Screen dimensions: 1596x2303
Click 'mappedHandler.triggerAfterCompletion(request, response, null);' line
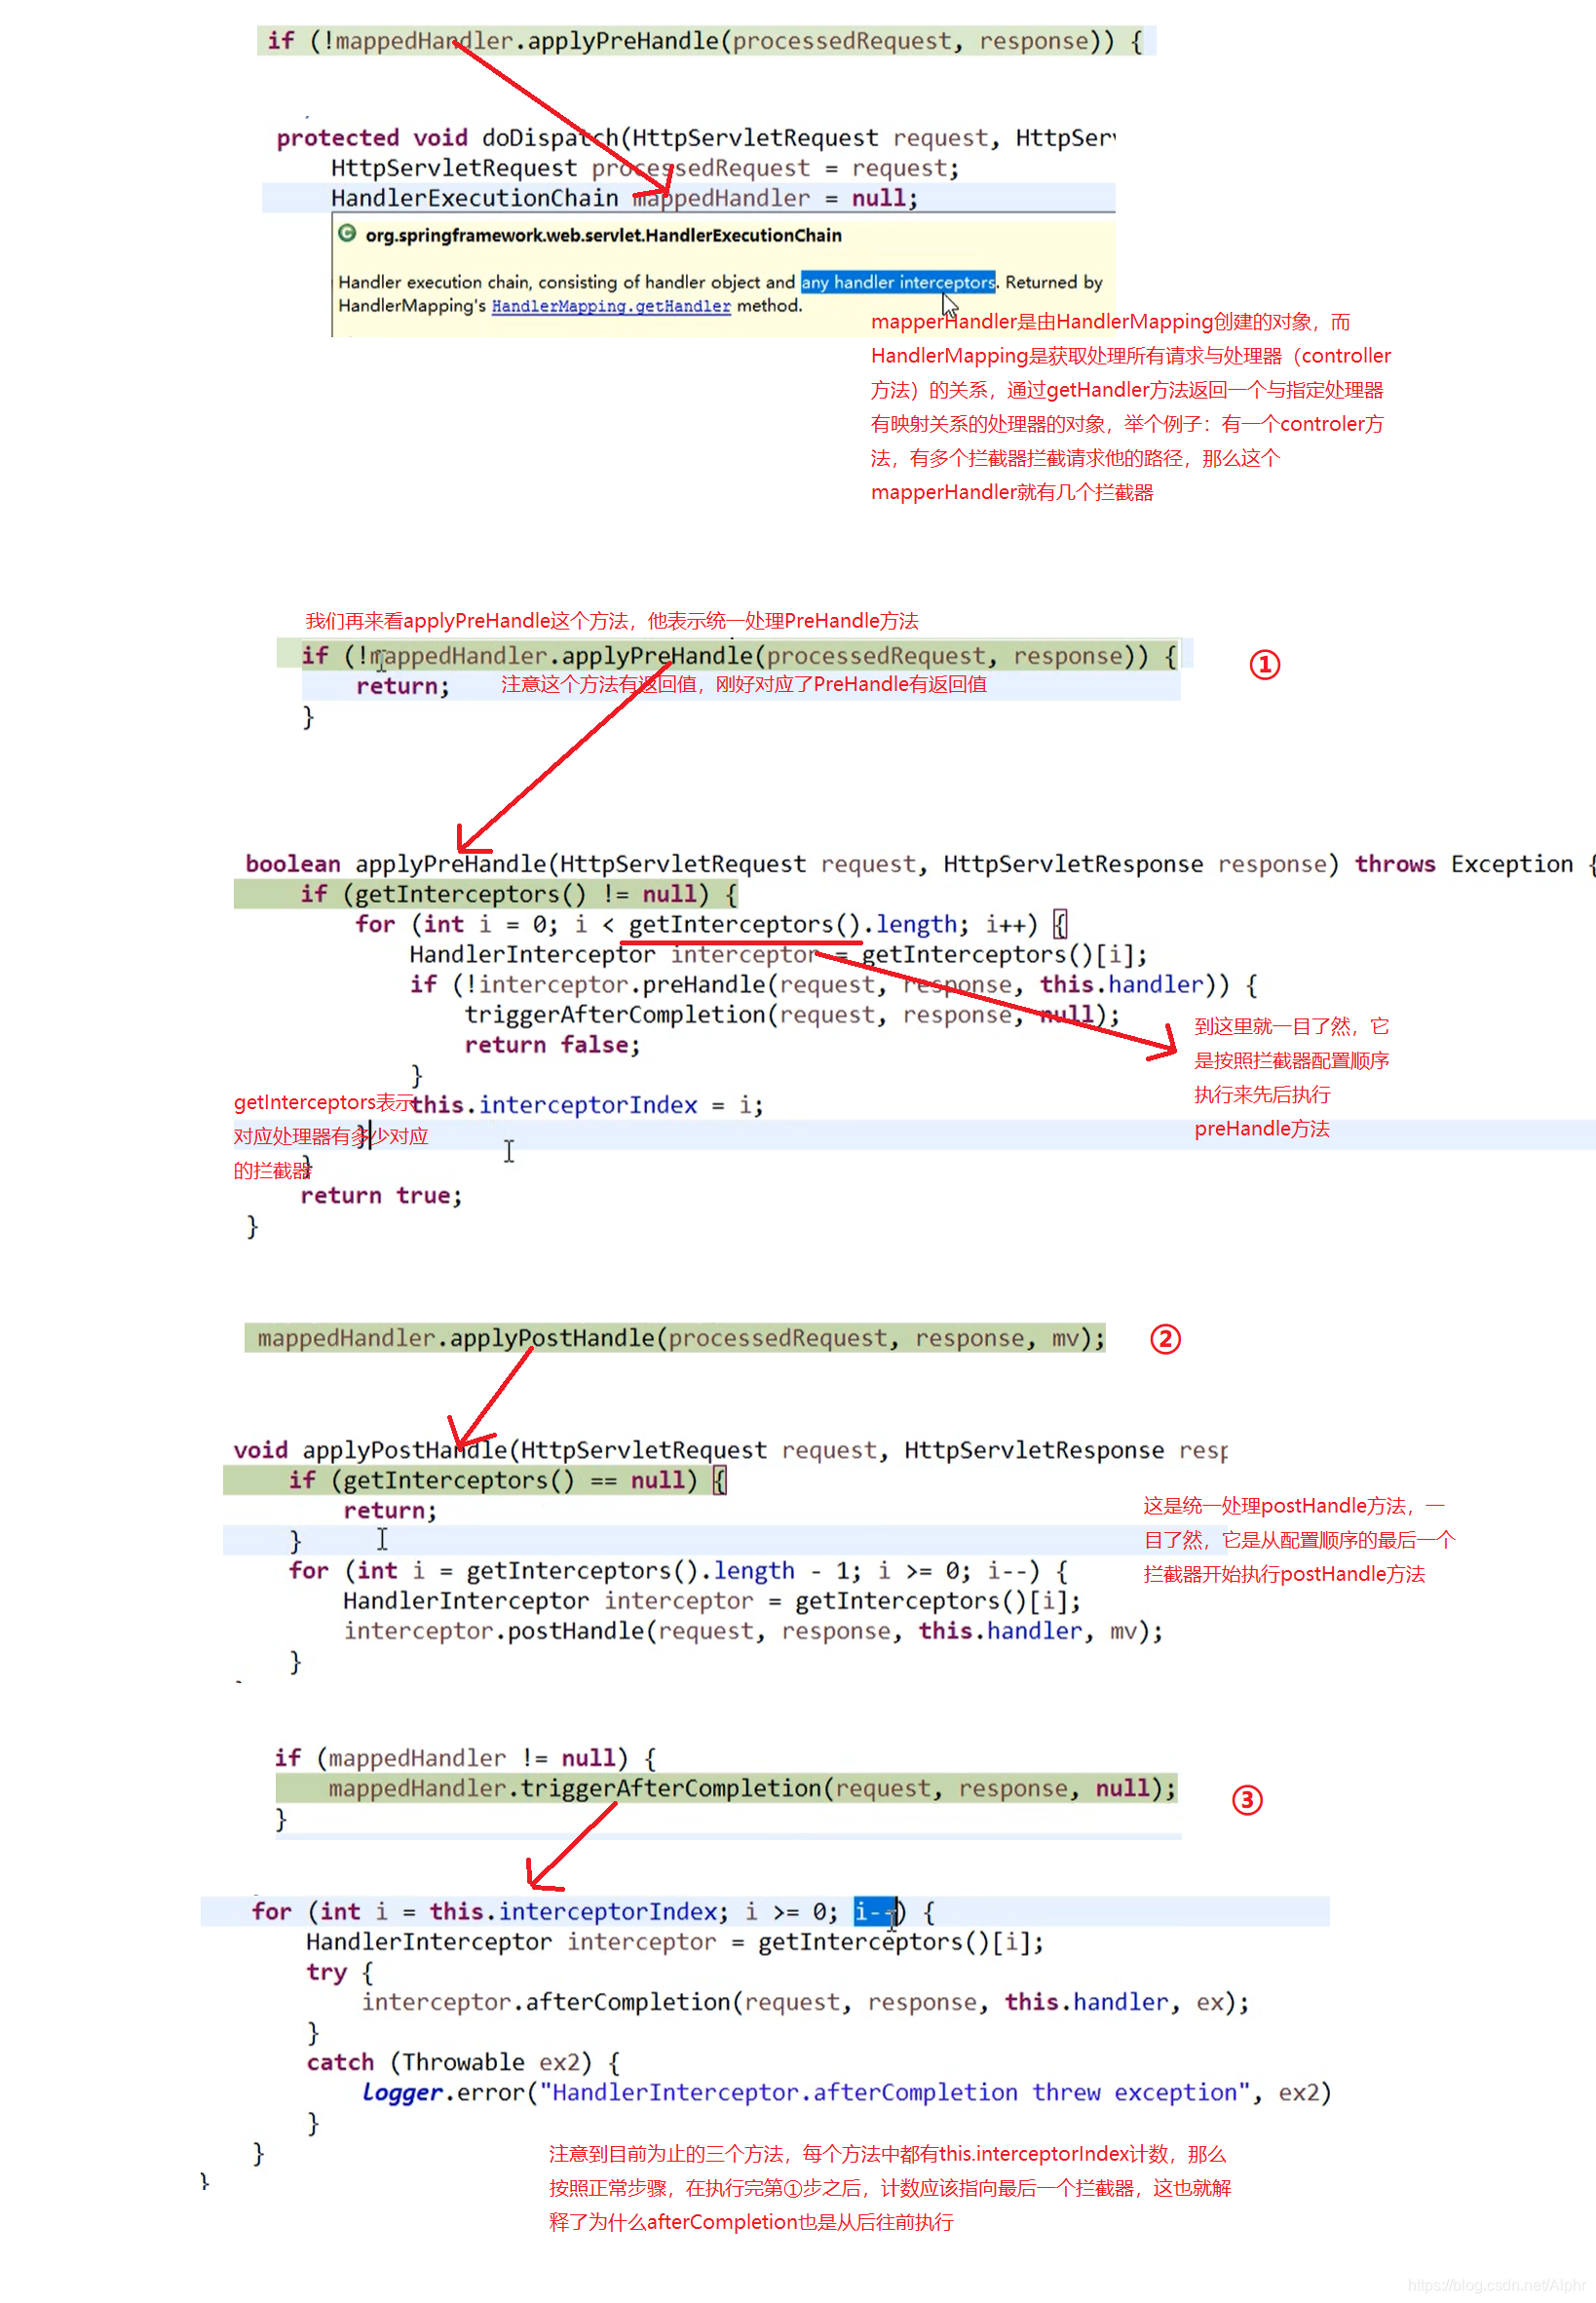coord(752,1788)
